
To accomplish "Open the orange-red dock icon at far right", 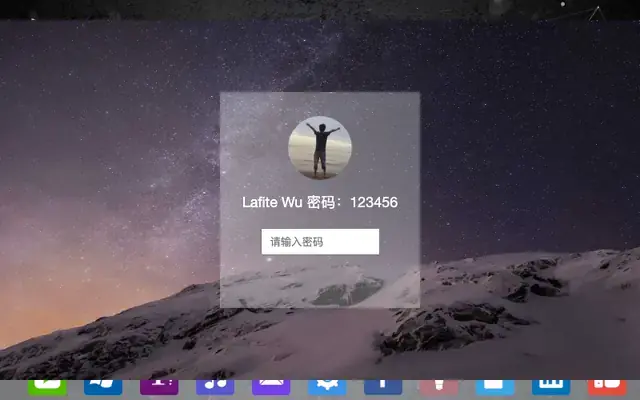I will [607, 387].
